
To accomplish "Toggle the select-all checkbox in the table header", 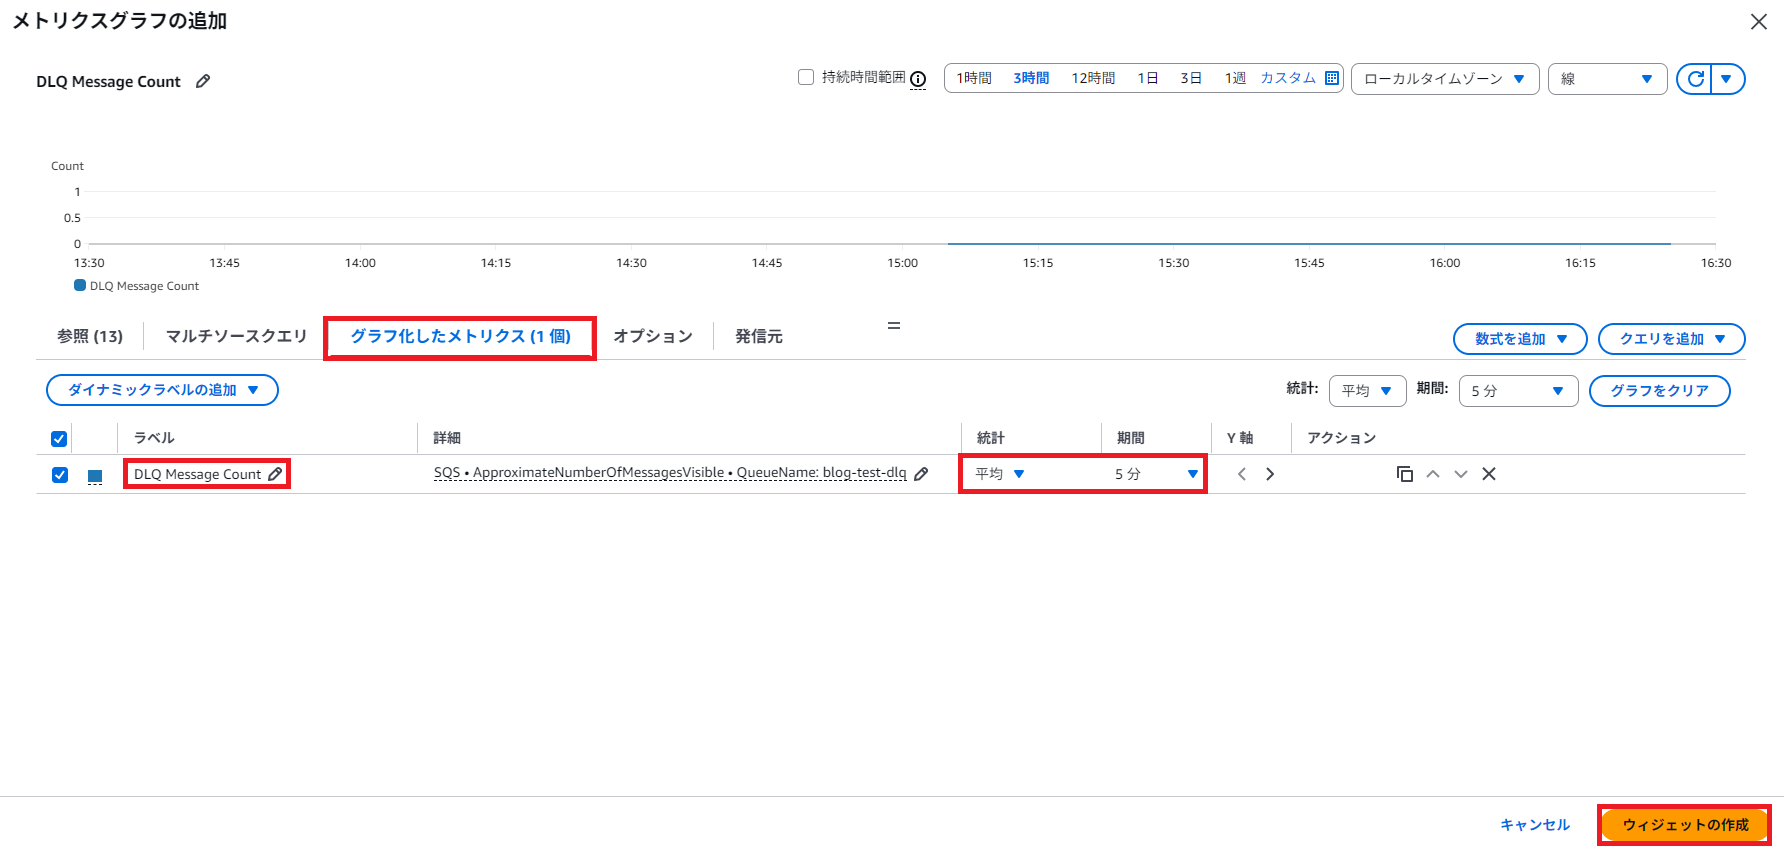I will pyautogui.click(x=59, y=438).
